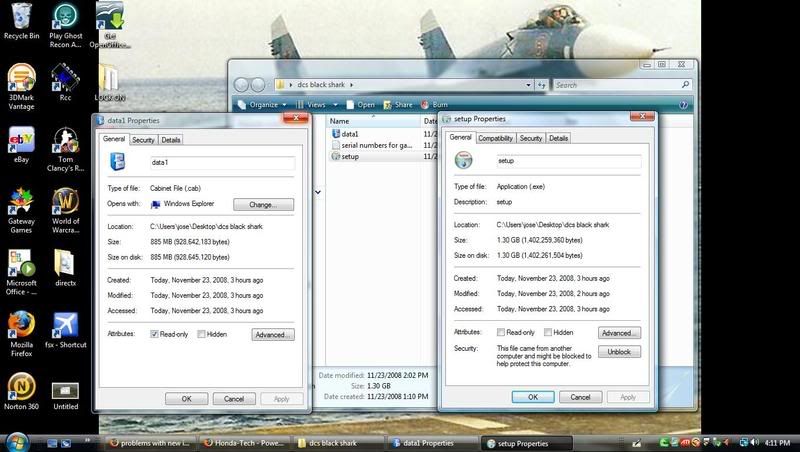Open Compatibility tab in setup Properties

pyautogui.click(x=495, y=138)
